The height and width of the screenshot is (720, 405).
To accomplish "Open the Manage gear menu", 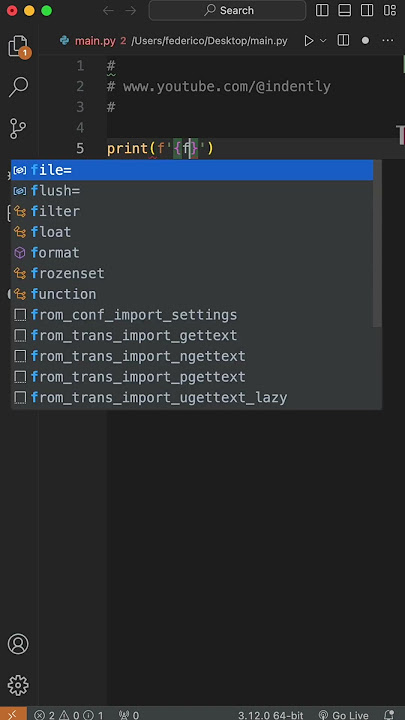I will [18, 686].
